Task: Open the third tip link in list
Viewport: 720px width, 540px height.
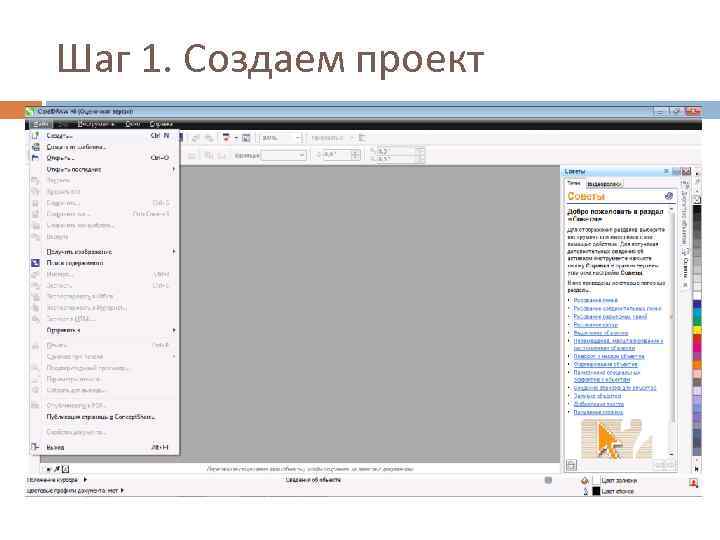Action: pyautogui.click(x=610, y=317)
